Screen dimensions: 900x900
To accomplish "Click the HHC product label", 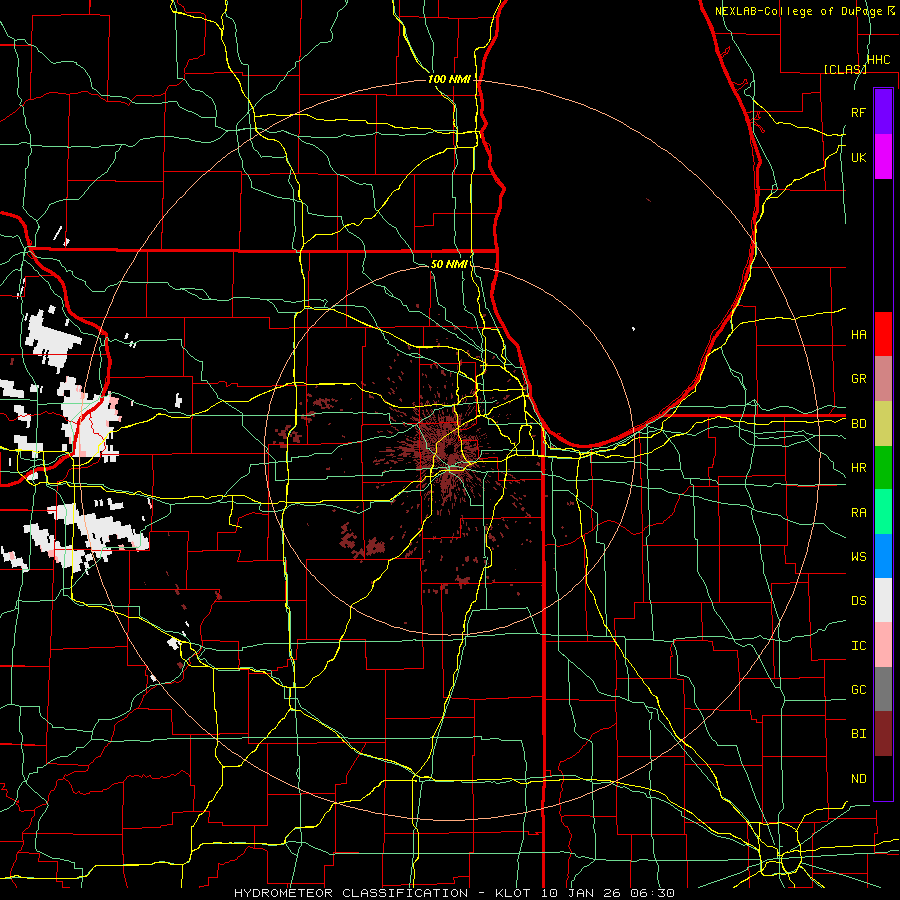I will (x=878, y=60).
